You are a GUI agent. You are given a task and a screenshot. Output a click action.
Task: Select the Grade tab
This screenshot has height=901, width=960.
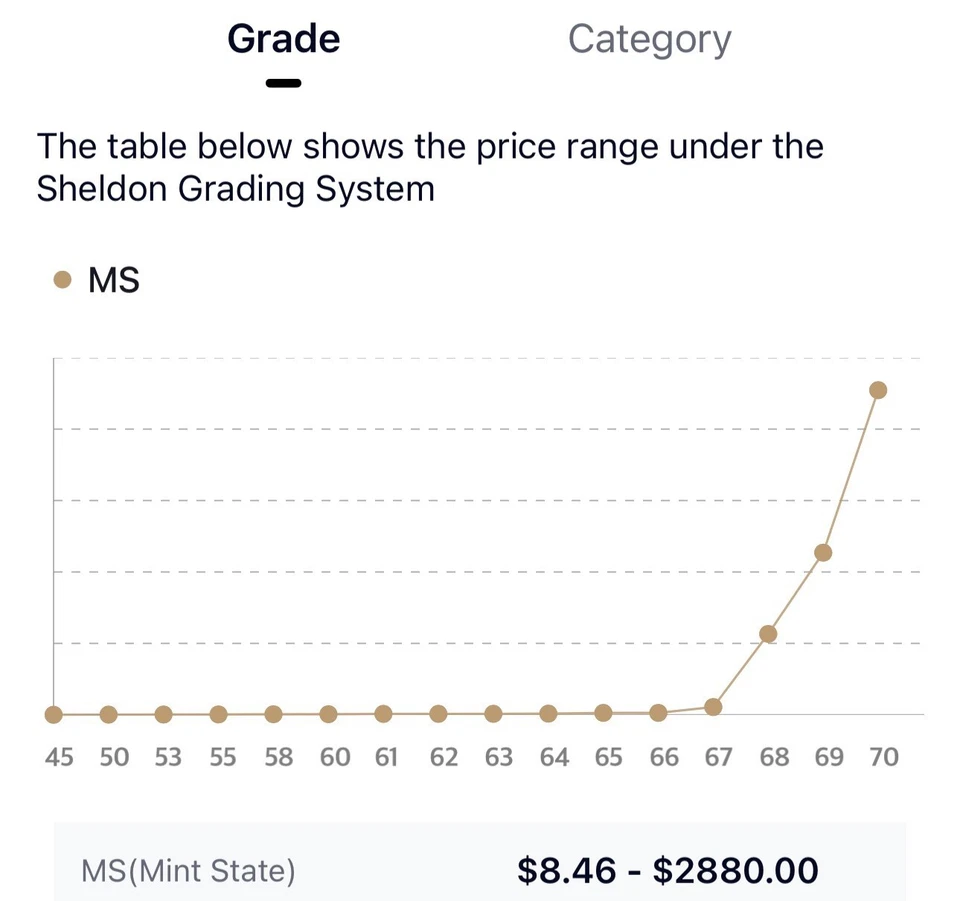[x=284, y=40]
